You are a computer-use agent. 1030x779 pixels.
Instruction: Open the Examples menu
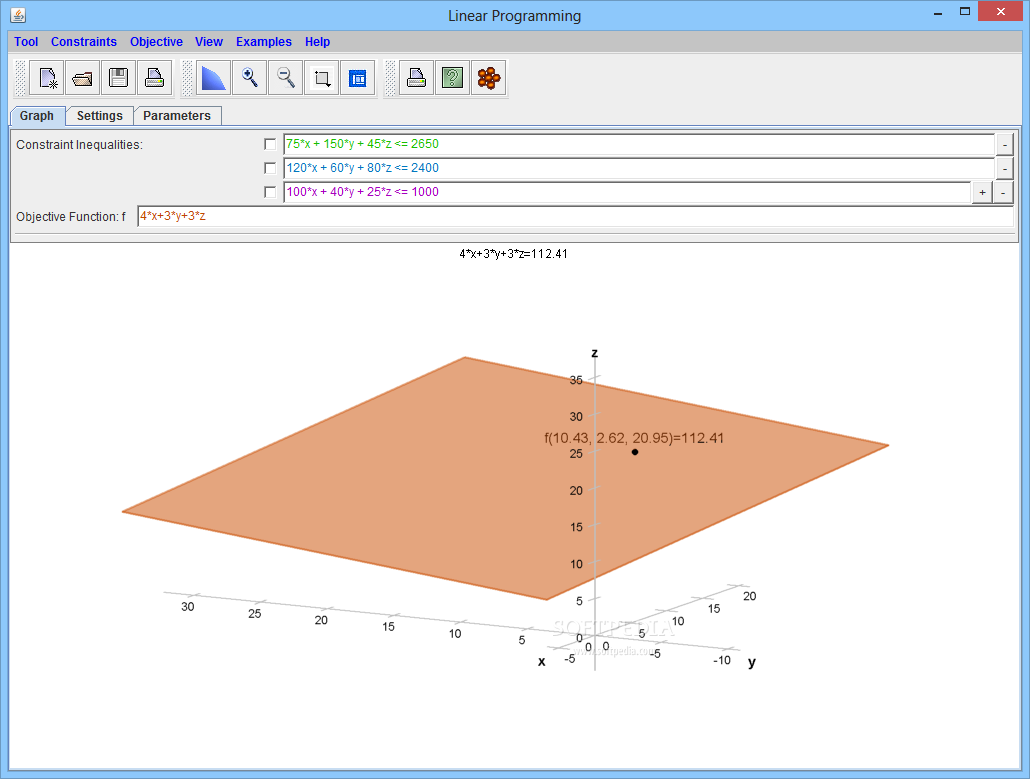(x=263, y=41)
